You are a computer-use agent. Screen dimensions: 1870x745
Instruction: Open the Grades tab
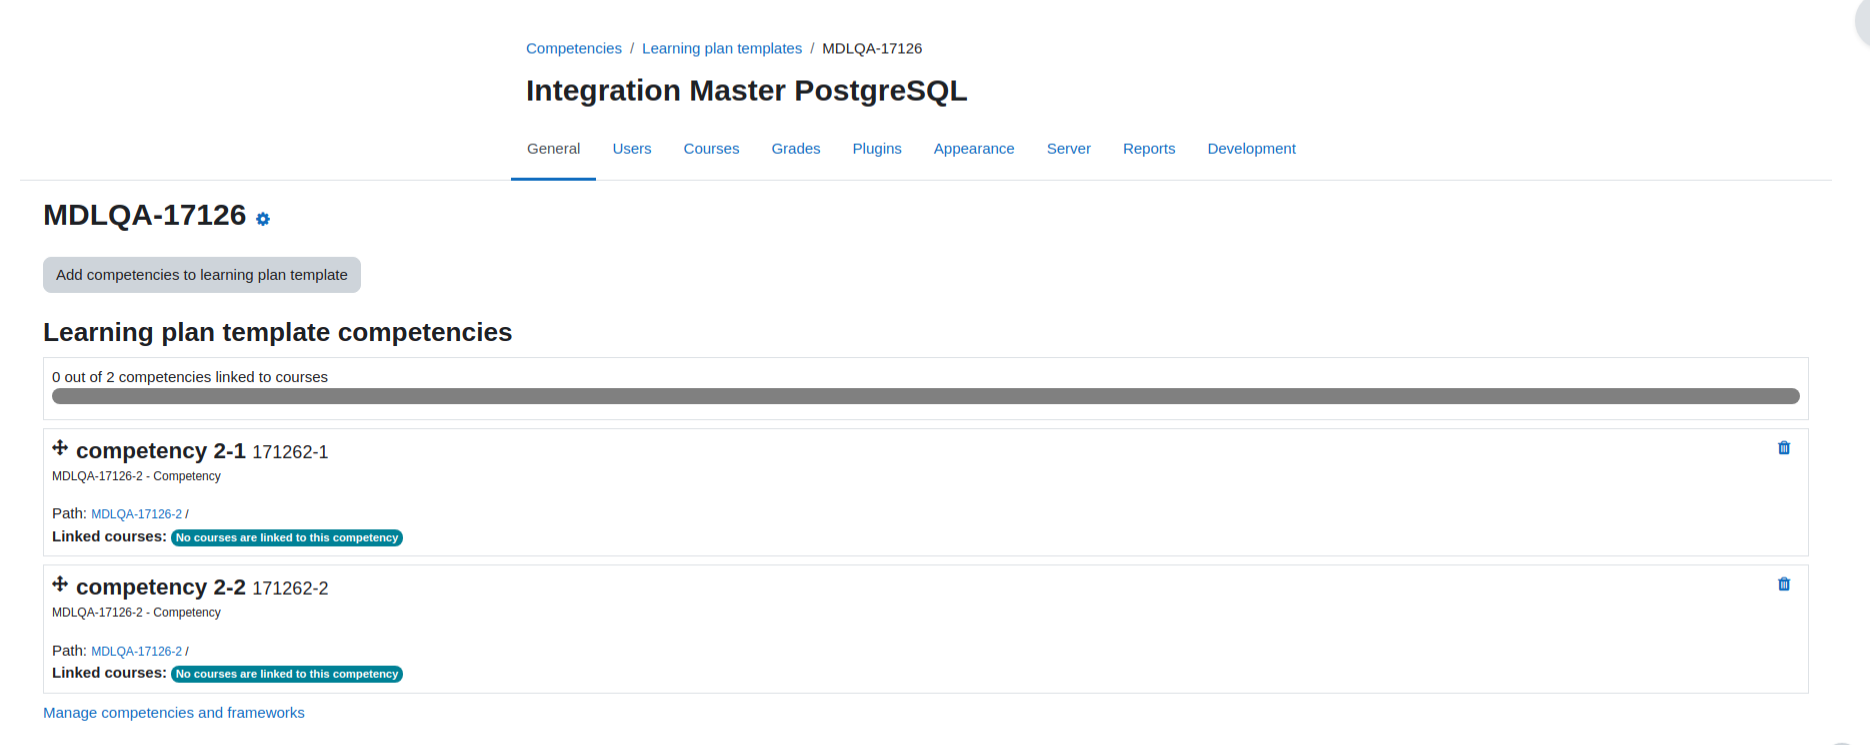pyautogui.click(x=796, y=149)
